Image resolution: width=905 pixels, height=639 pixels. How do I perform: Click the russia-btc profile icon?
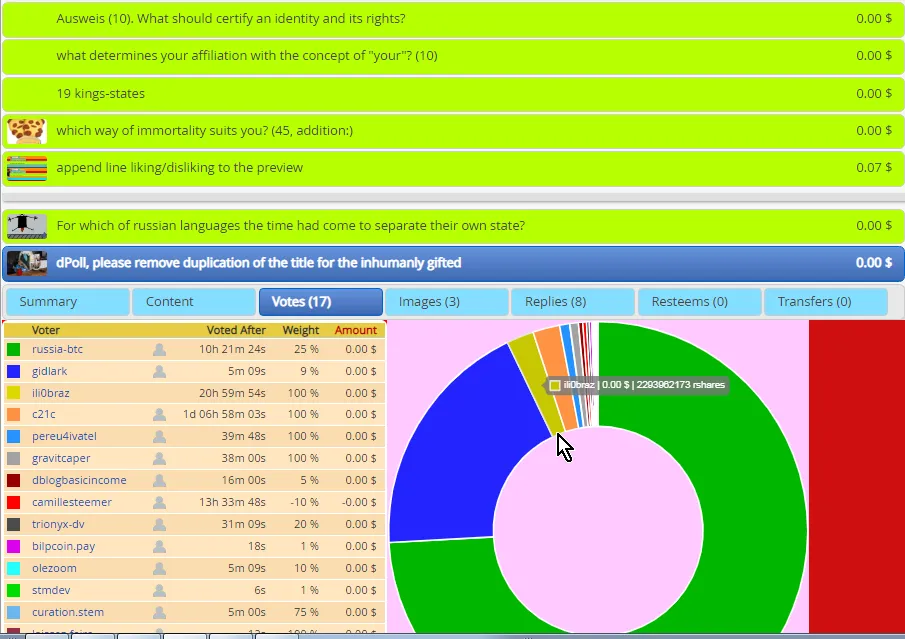coord(159,349)
